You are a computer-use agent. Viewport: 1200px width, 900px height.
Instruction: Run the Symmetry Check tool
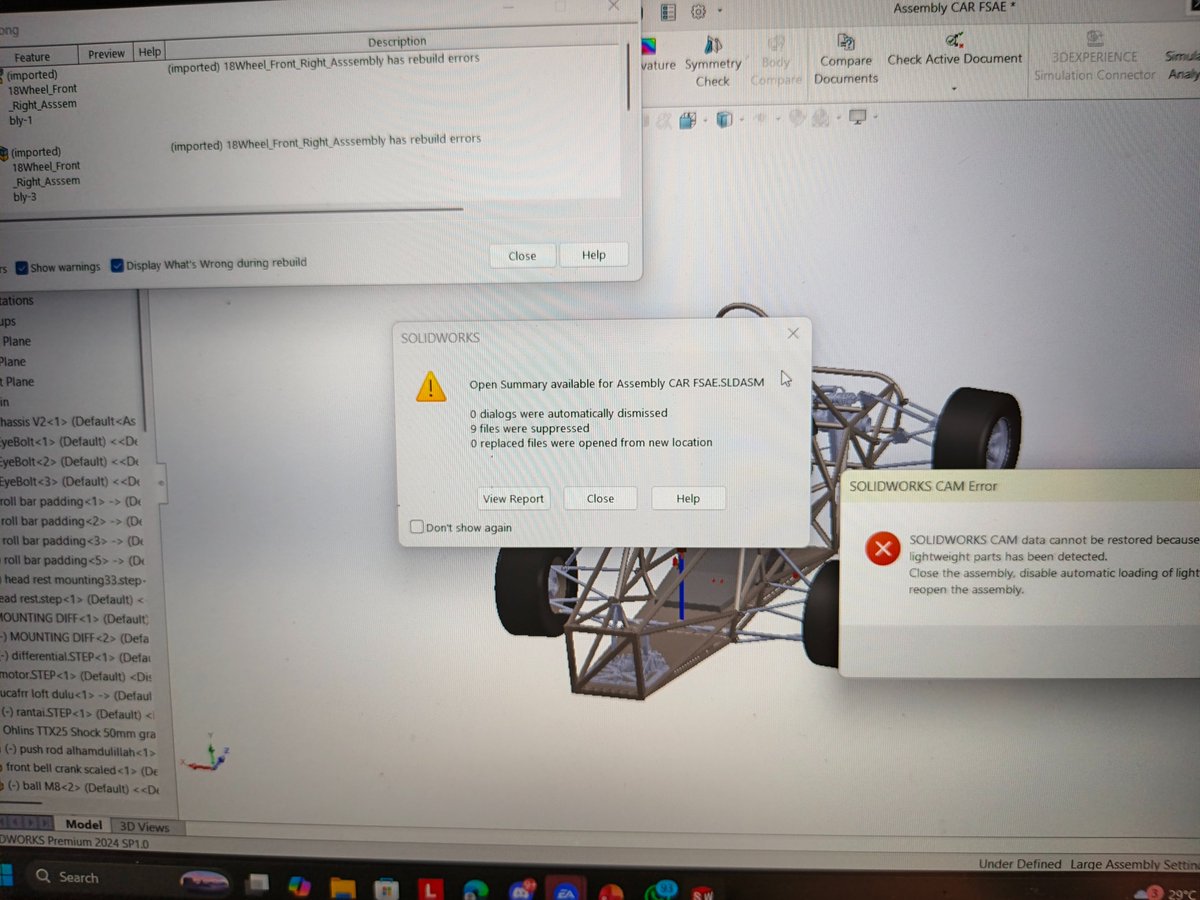[713, 60]
